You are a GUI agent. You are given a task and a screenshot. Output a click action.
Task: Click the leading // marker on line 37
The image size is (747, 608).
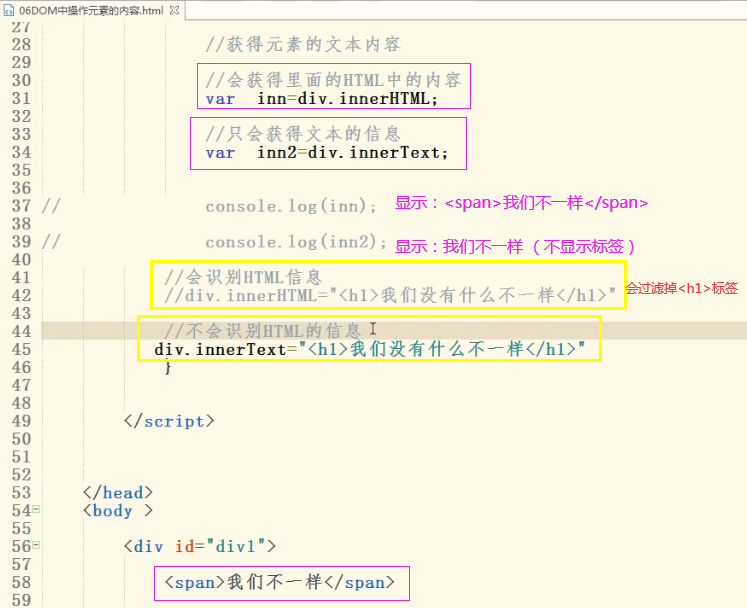click(x=50, y=206)
